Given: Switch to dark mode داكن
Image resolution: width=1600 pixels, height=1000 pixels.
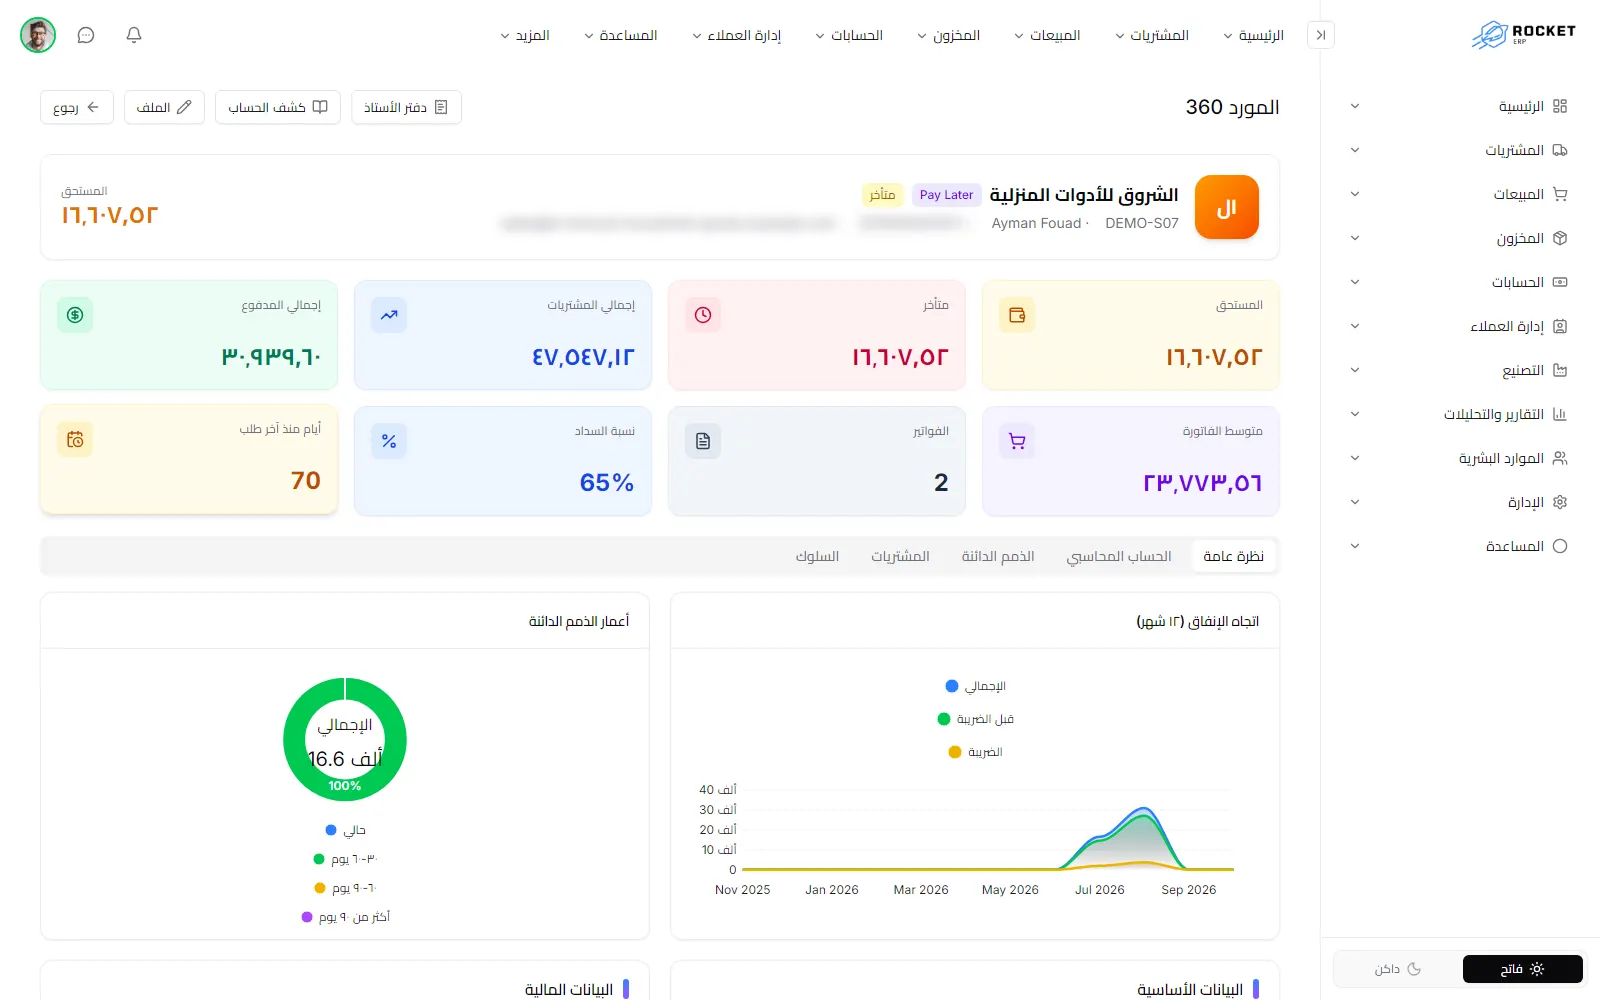Looking at the screenshot, I should click(x=1397, y=969).
